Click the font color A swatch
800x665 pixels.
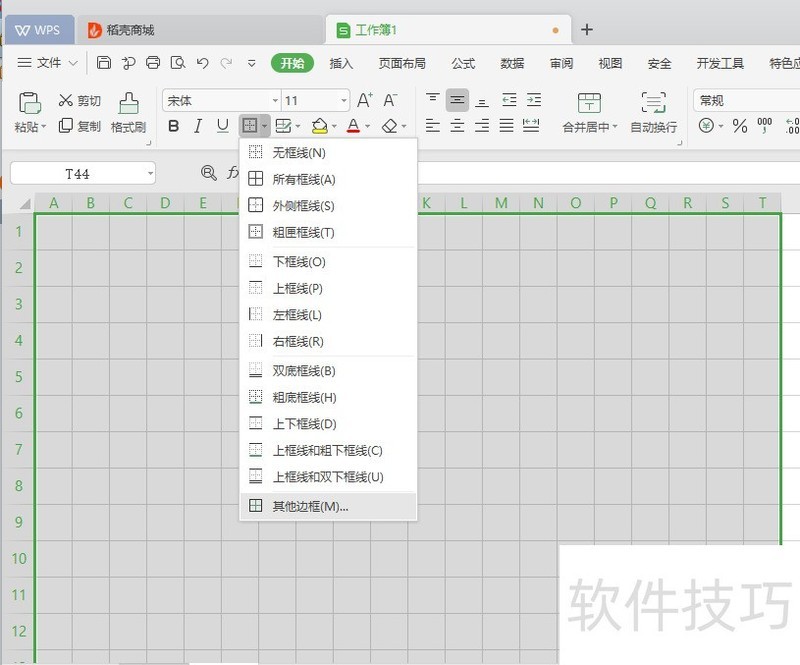[352, 126]
